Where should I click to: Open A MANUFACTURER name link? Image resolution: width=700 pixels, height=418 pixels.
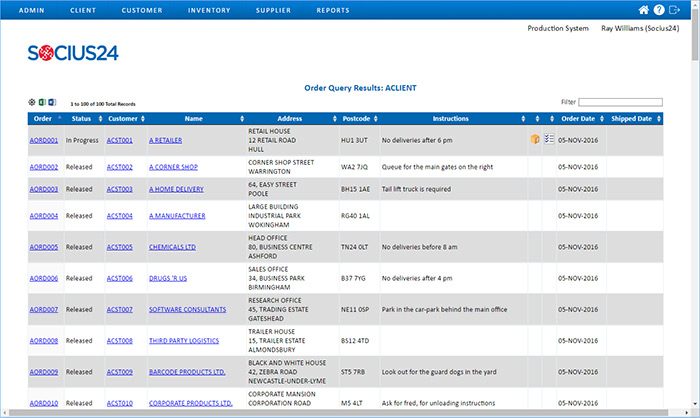177,216
